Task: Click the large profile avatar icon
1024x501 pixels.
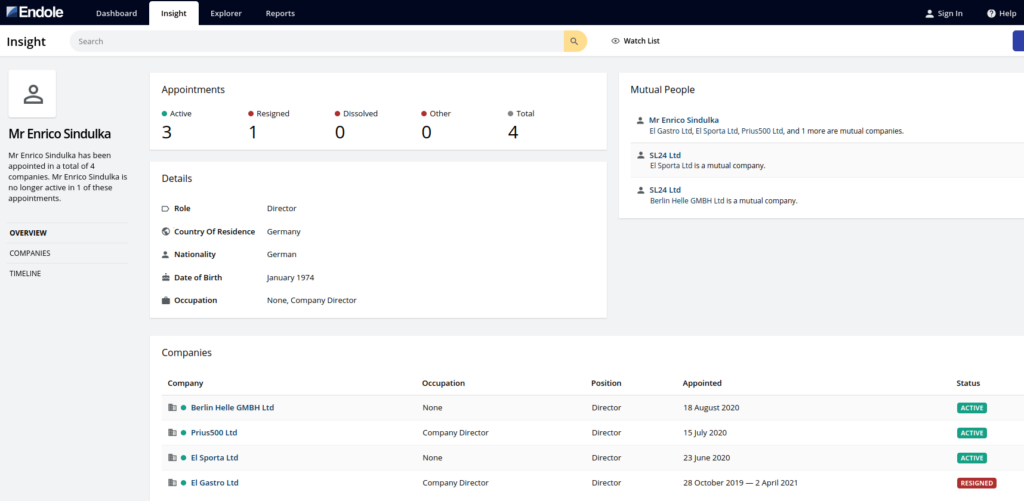Action: tap(33, 94)
